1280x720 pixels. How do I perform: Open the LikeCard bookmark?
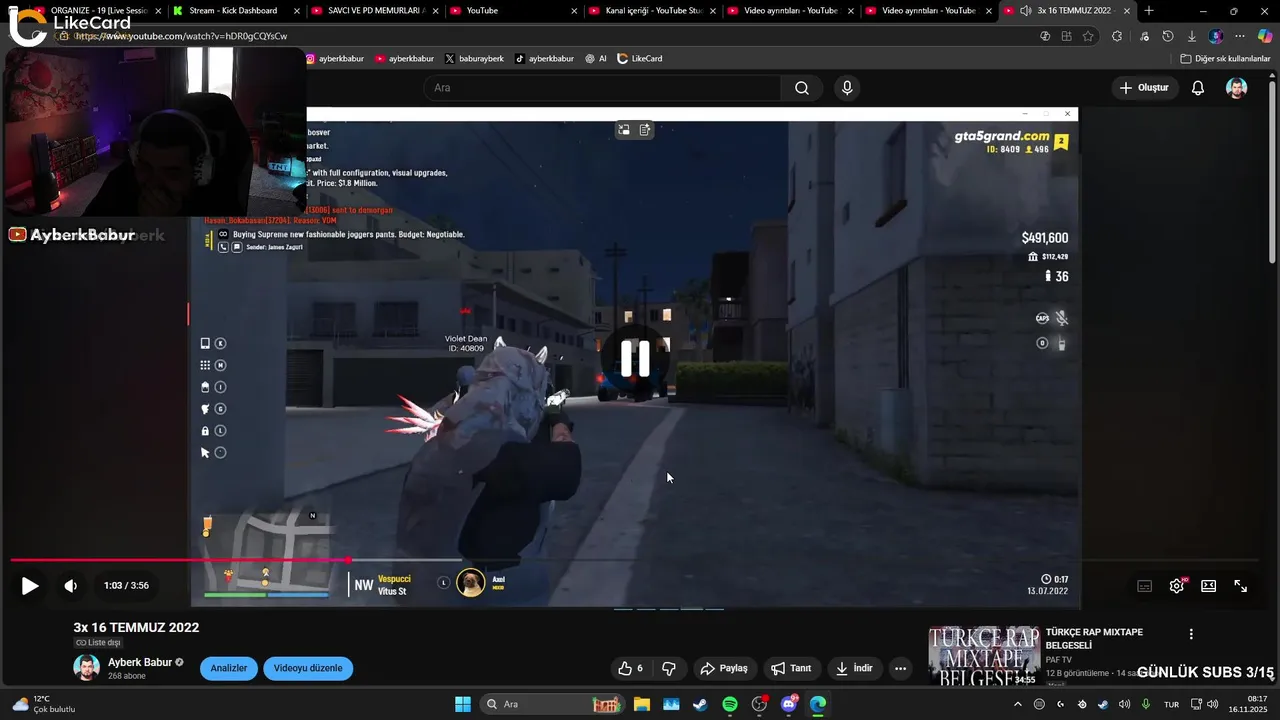pyautogui.click(x=640, y=58)
